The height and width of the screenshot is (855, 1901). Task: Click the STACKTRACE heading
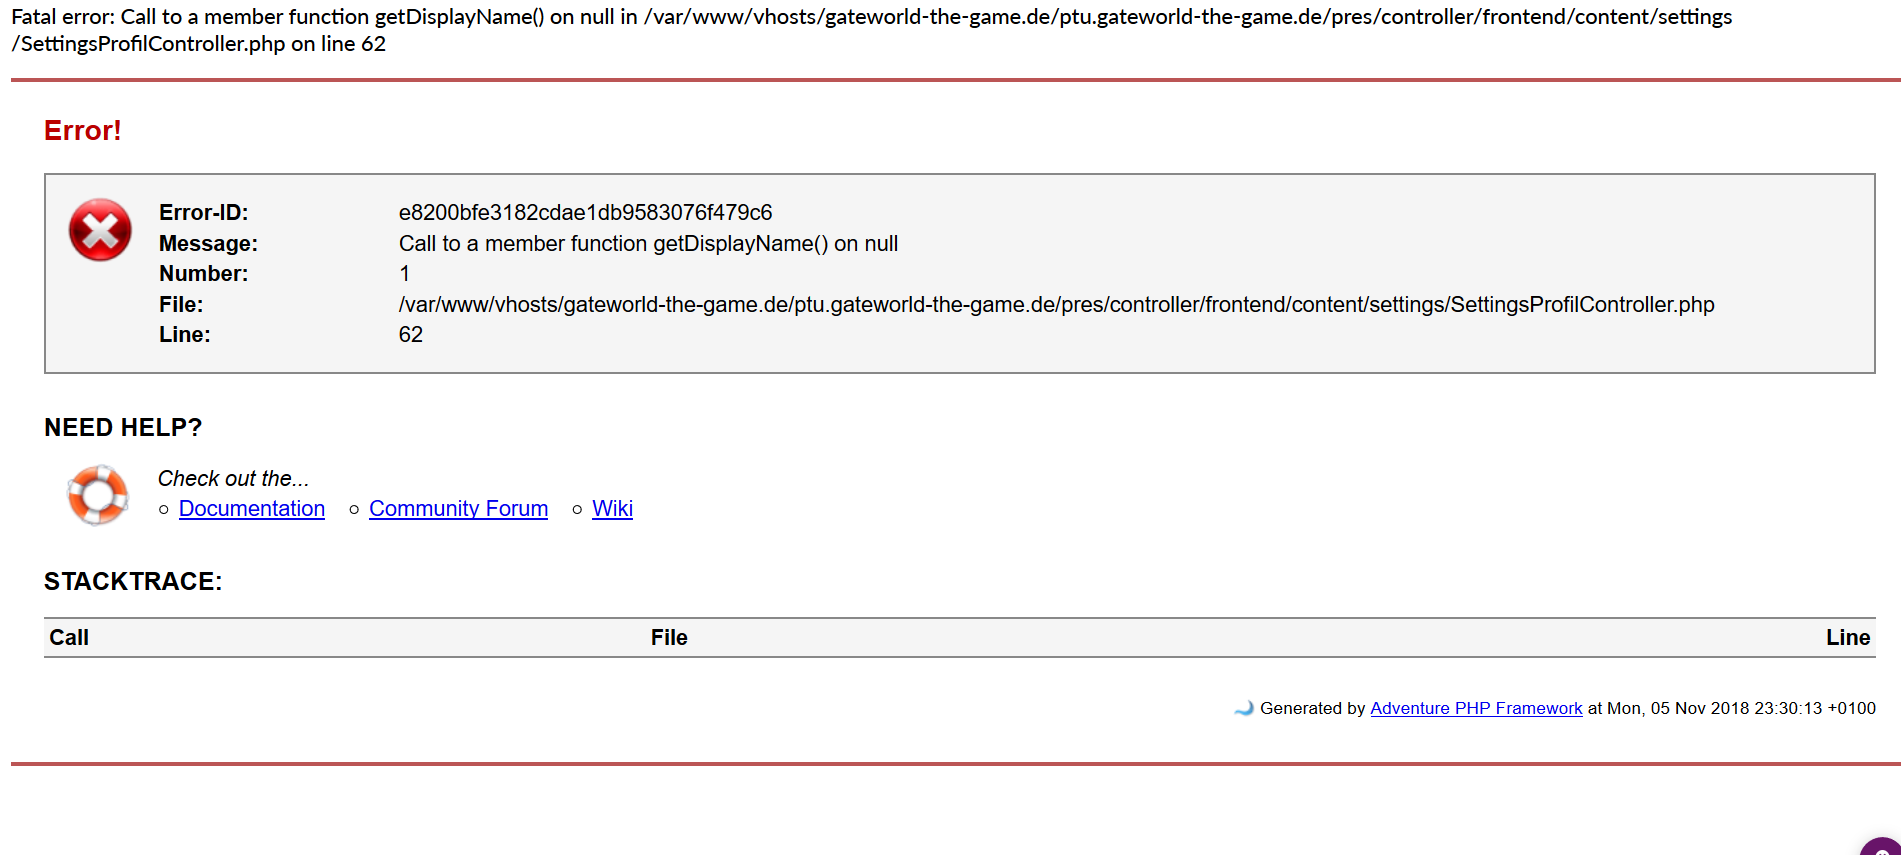tap(133, 582)
